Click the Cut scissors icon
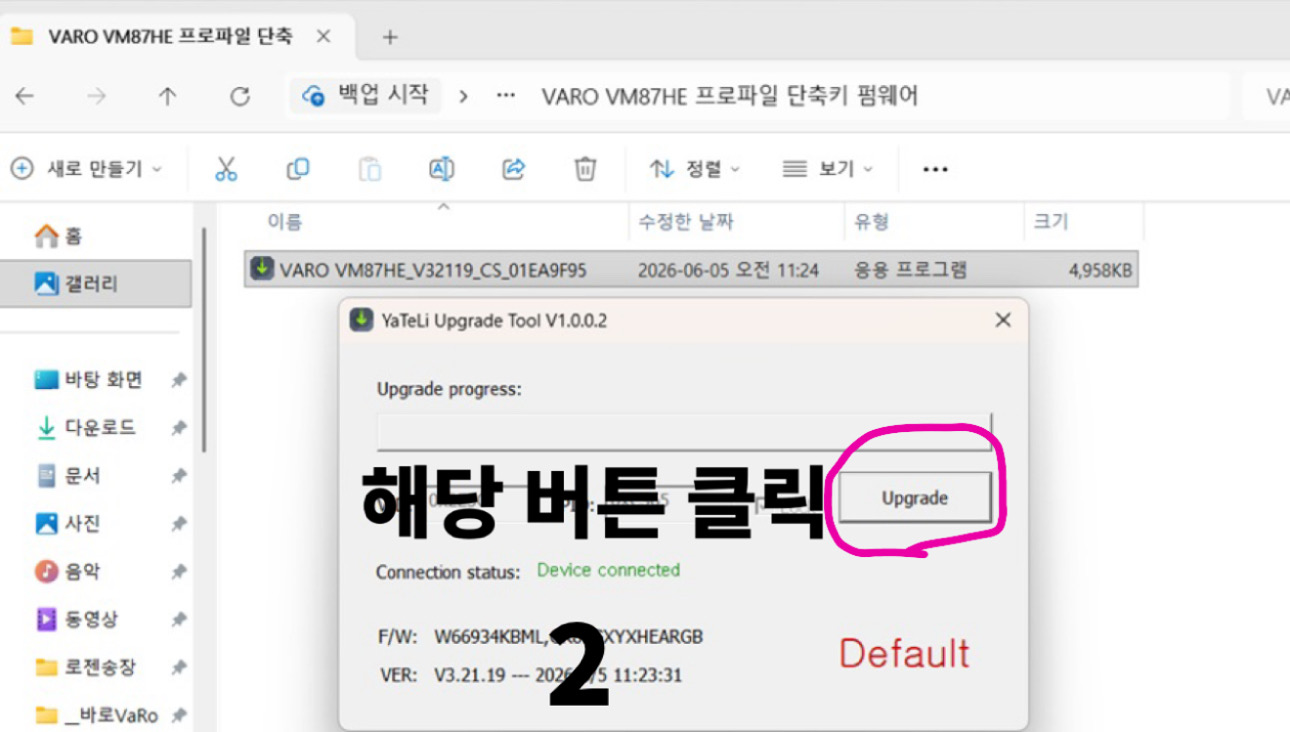 tap(226, 169)
